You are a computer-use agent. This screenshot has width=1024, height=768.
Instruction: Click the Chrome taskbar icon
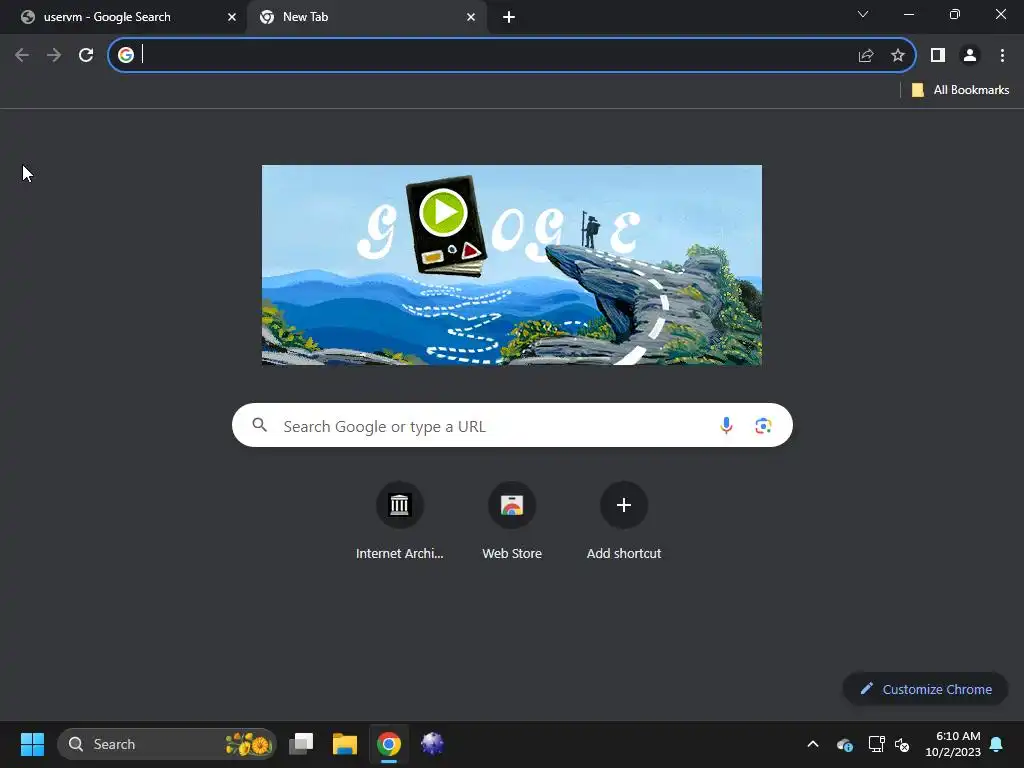(x=389, y=744)
